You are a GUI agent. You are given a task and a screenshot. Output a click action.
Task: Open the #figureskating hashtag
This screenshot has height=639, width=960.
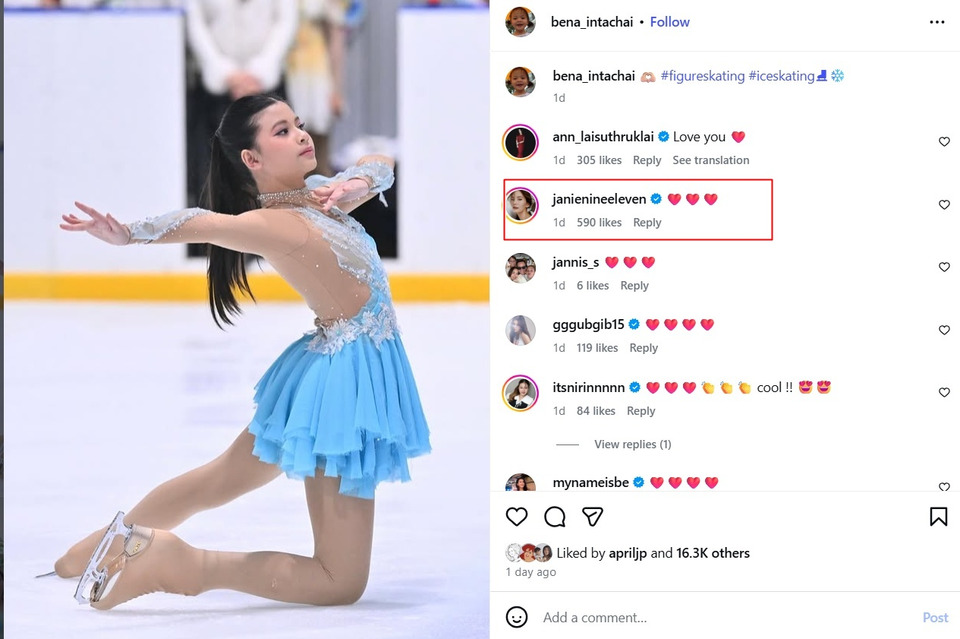pyautogui.click(x=703, y=76)
